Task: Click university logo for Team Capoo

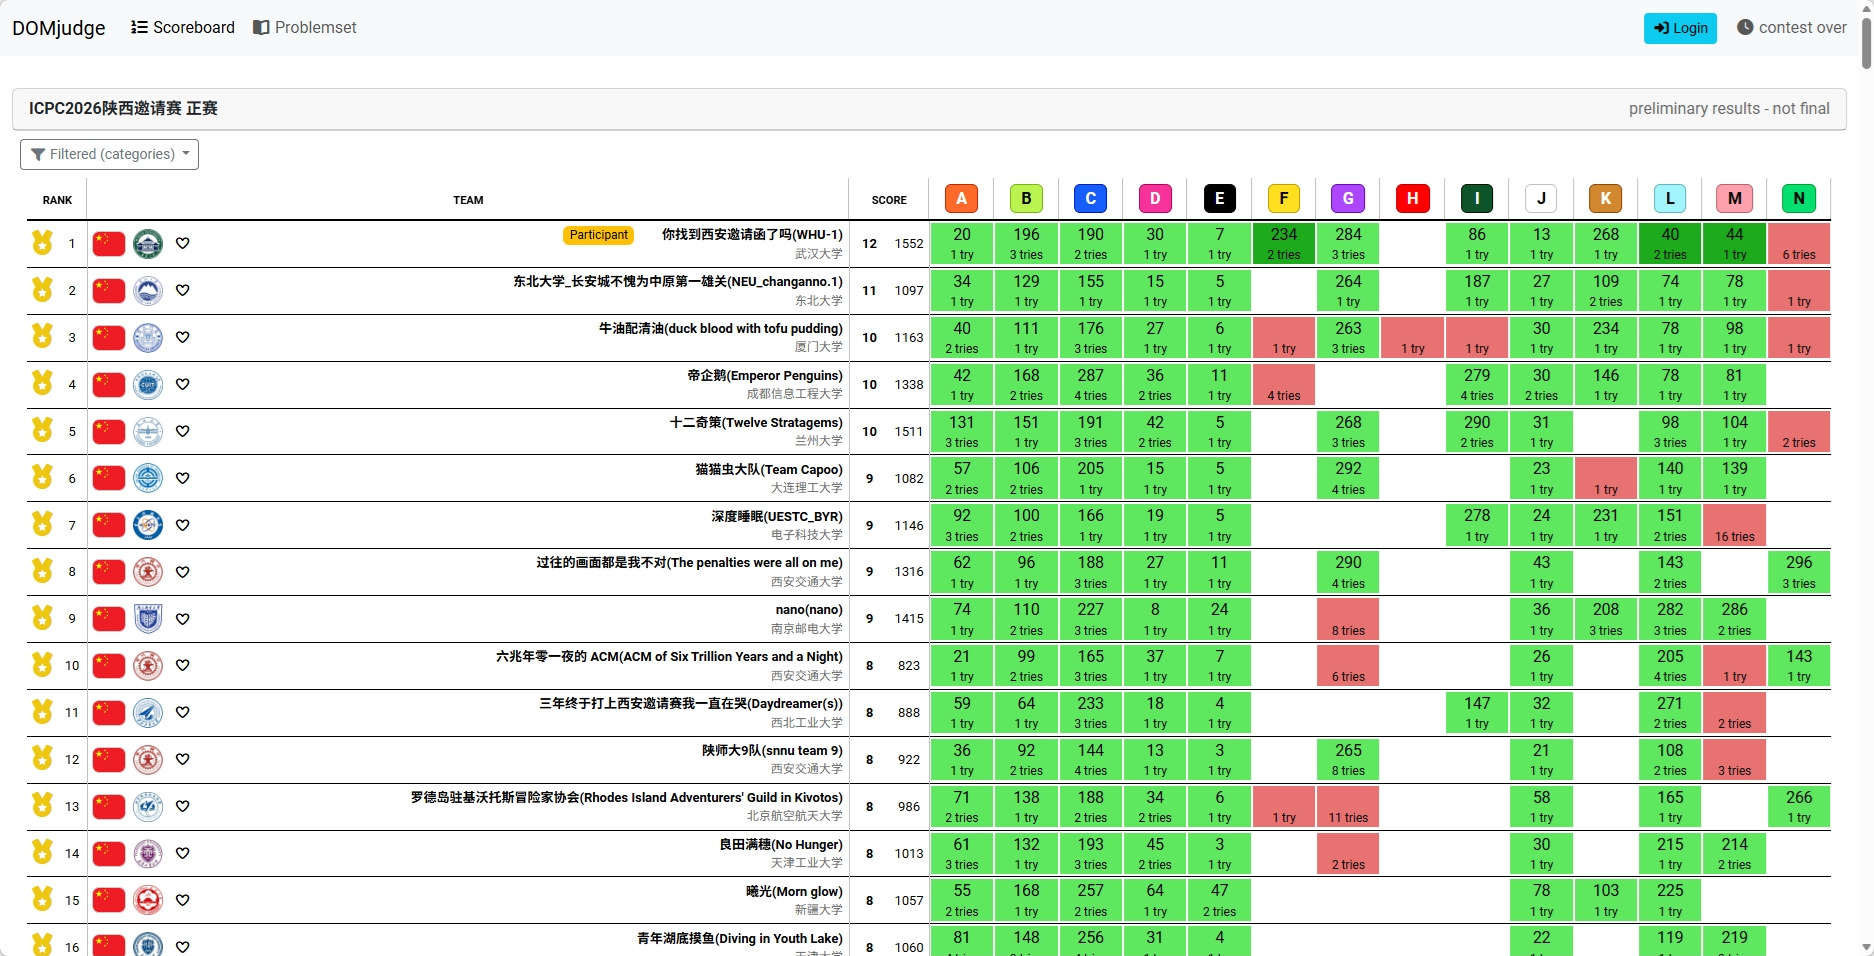Action: tap(148, 478)
